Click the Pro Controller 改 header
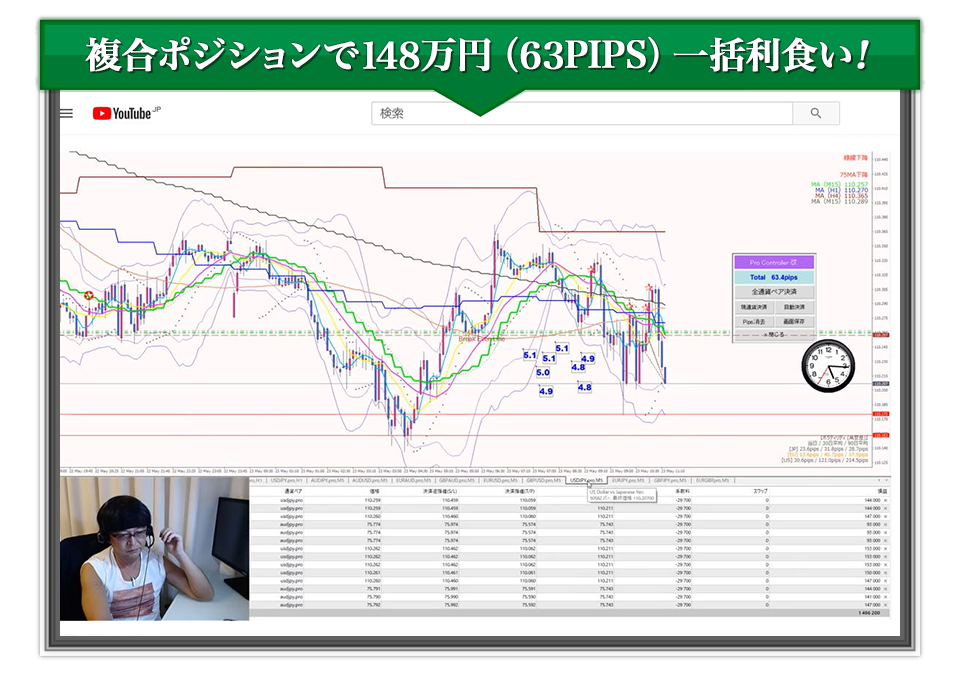Viewport: 960px width, 675px height. point(774,262)
